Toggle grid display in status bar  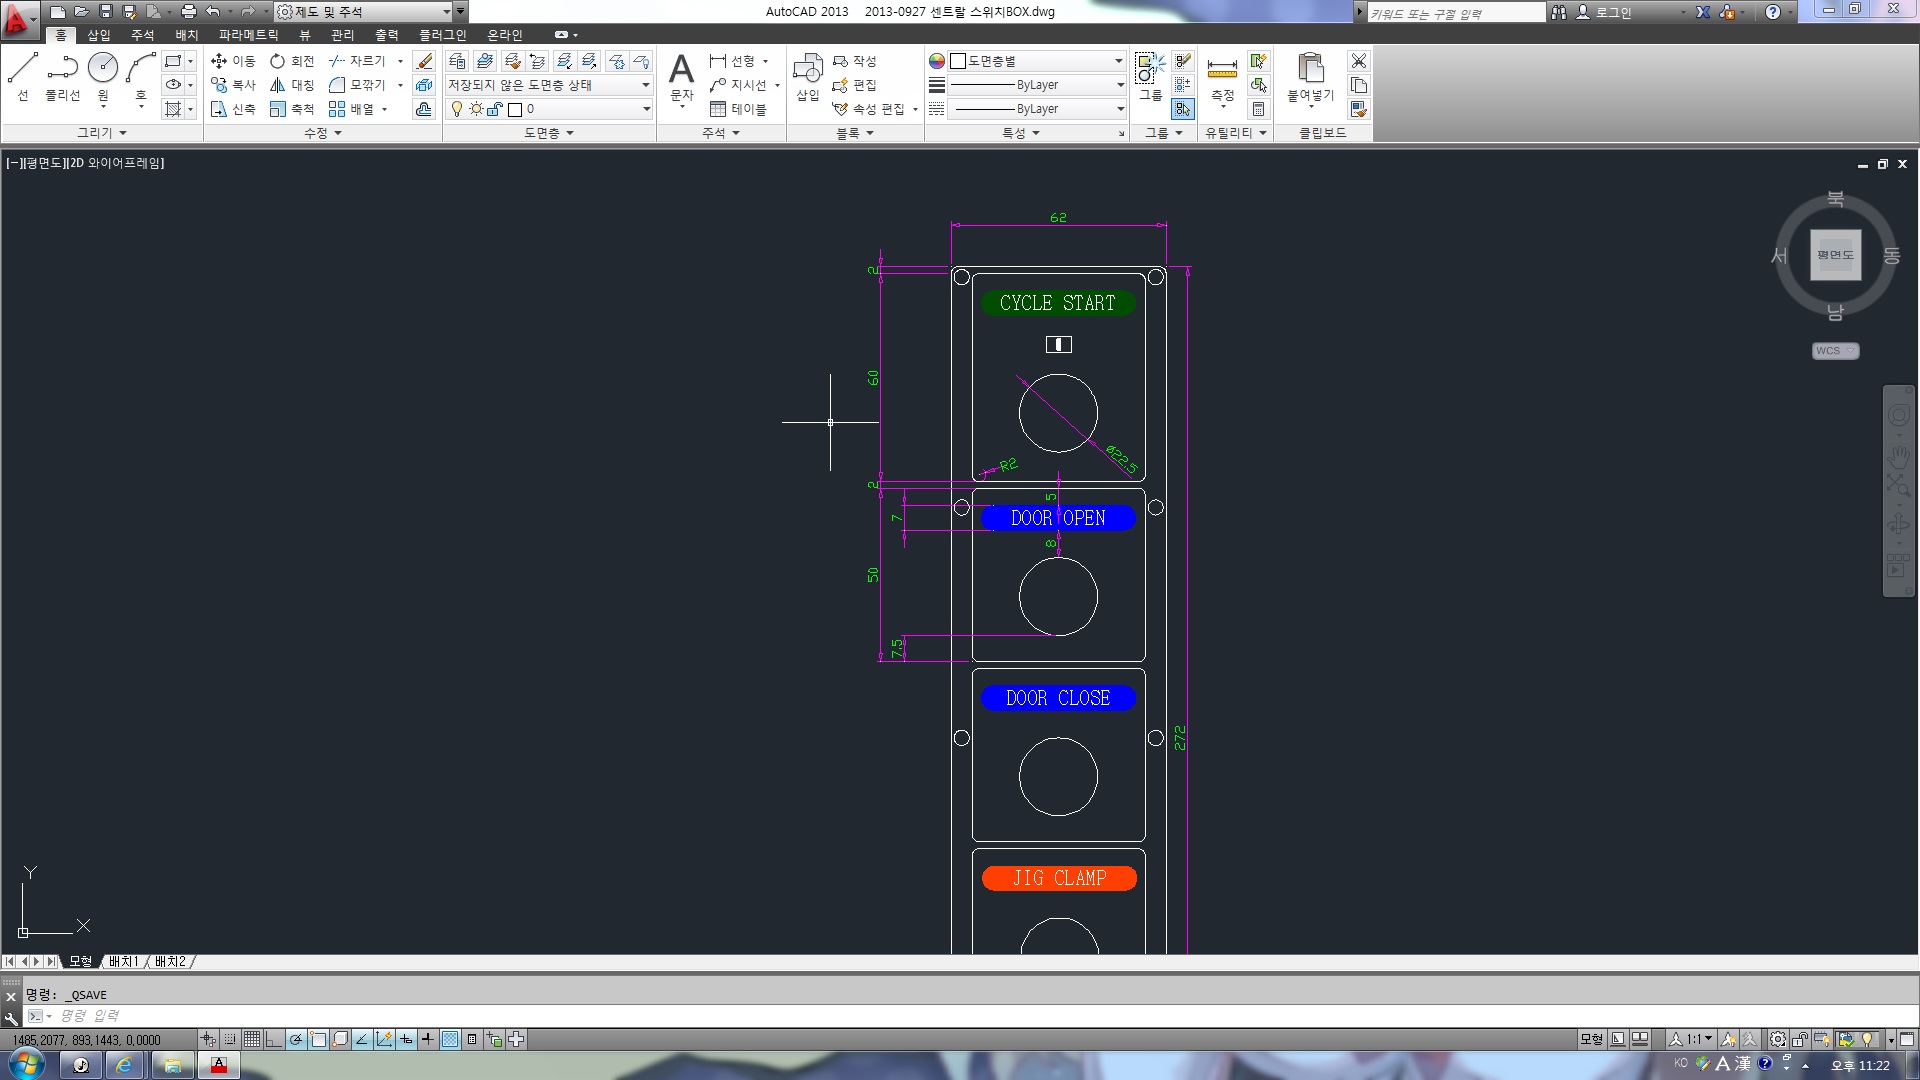coord(252,1040)
